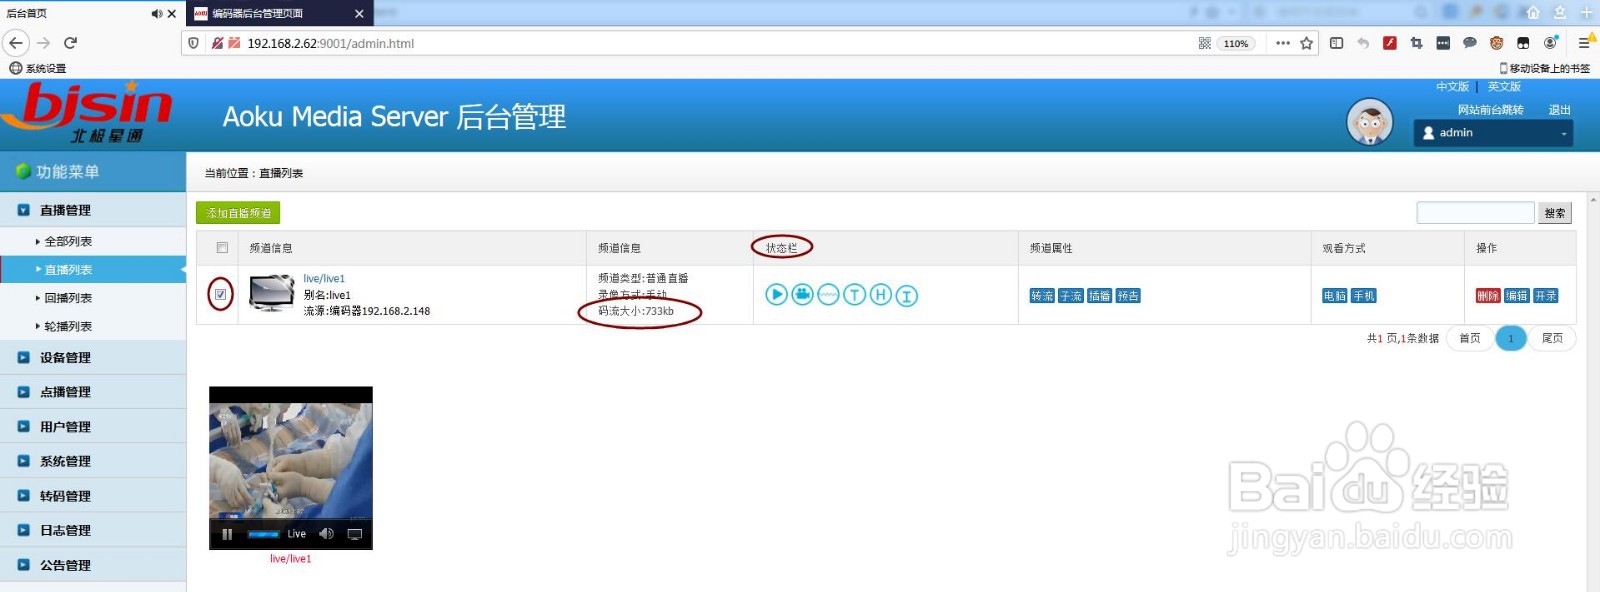Expand the 公告管理 menu section

[x=93, y=565]
